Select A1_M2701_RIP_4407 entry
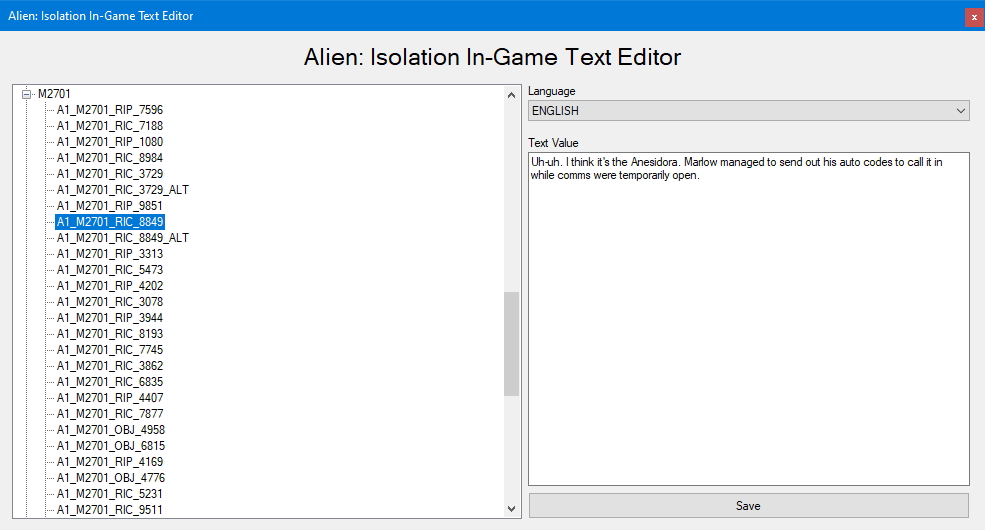Screen dimensions: 985x530 click(x=110, y=398)
